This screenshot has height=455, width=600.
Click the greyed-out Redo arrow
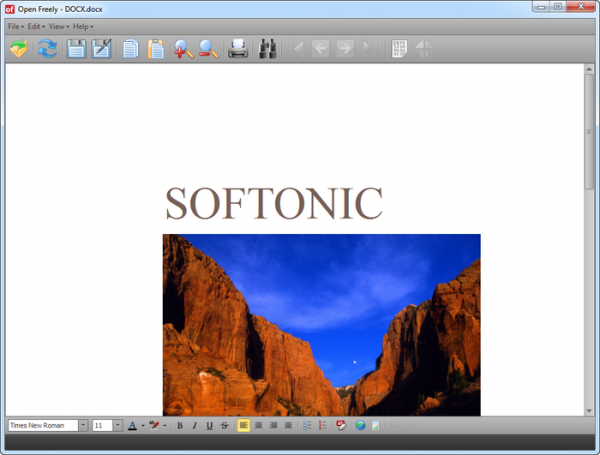(x=409, y=426)
